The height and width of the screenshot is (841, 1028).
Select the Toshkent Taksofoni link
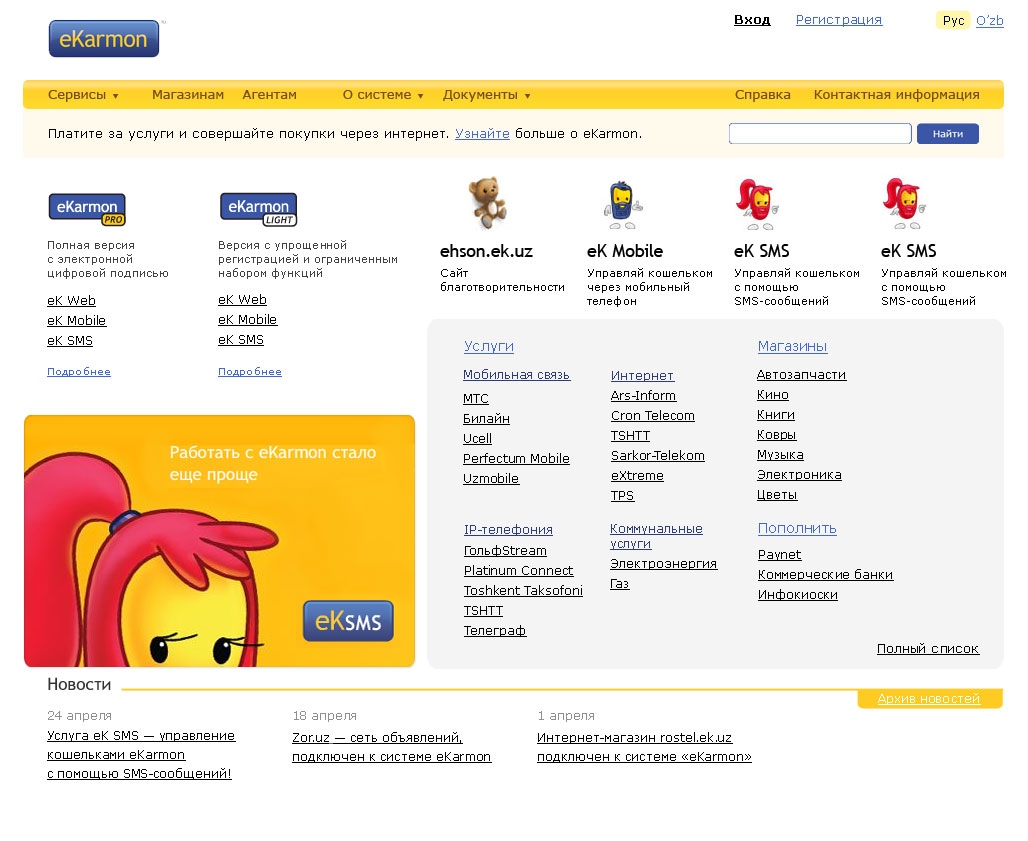point(523,591)
